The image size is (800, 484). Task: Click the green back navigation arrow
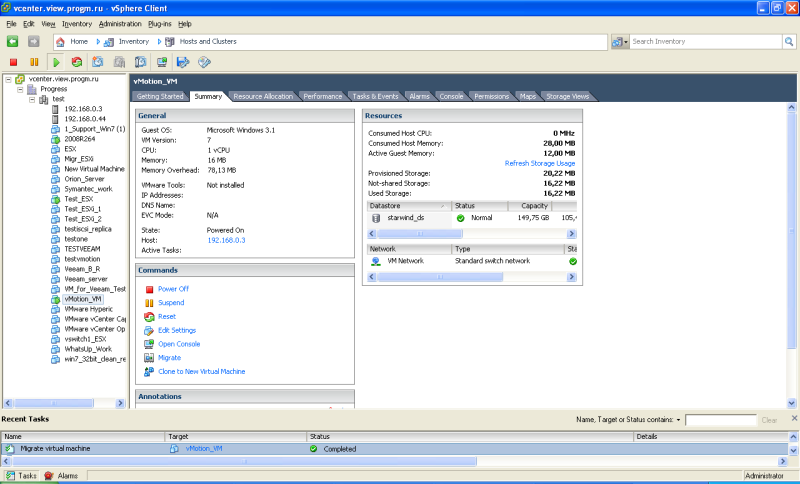click(x=13, y=41)
